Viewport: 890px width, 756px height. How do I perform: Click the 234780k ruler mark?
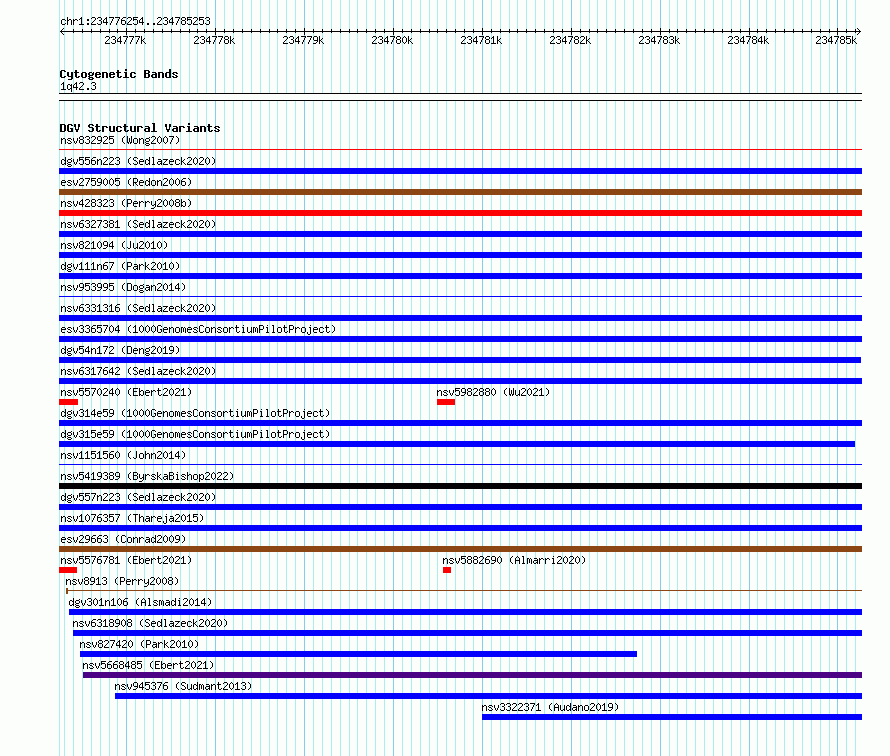click(x=392, y=40)
